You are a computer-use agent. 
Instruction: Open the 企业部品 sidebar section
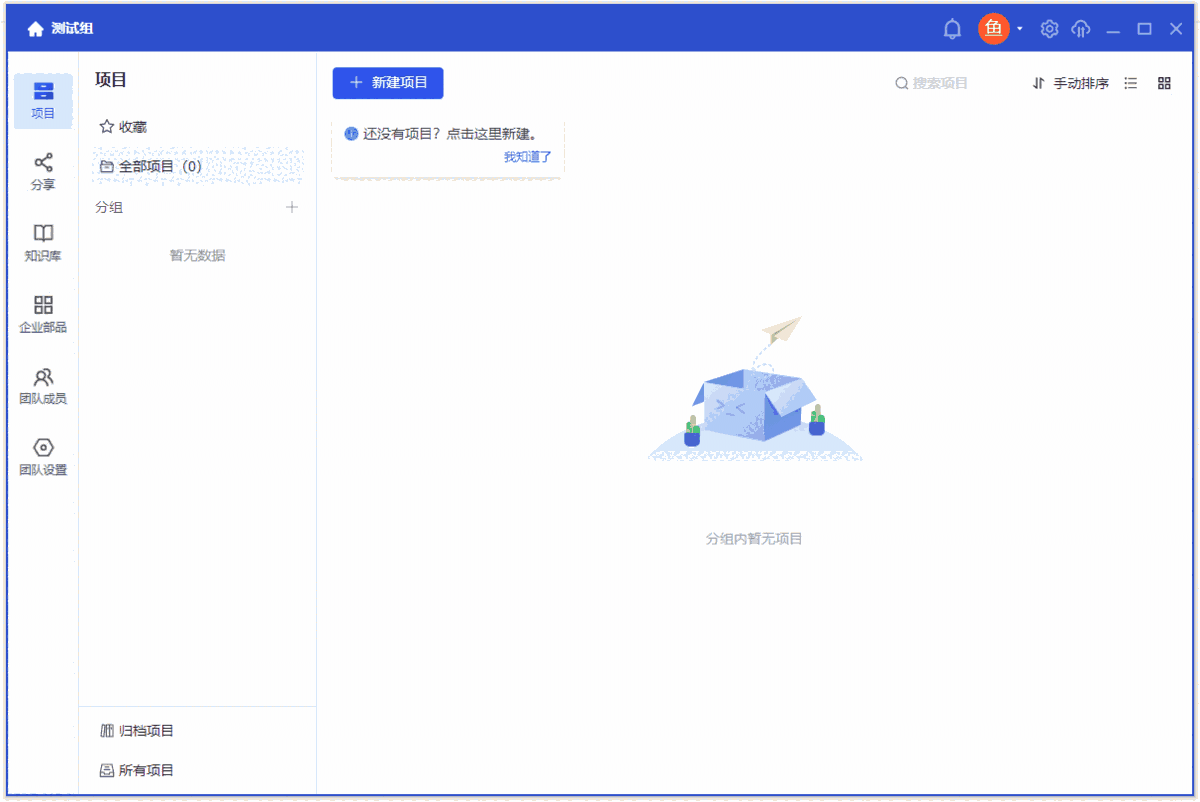pyautogui.click(x=42, y=313)
